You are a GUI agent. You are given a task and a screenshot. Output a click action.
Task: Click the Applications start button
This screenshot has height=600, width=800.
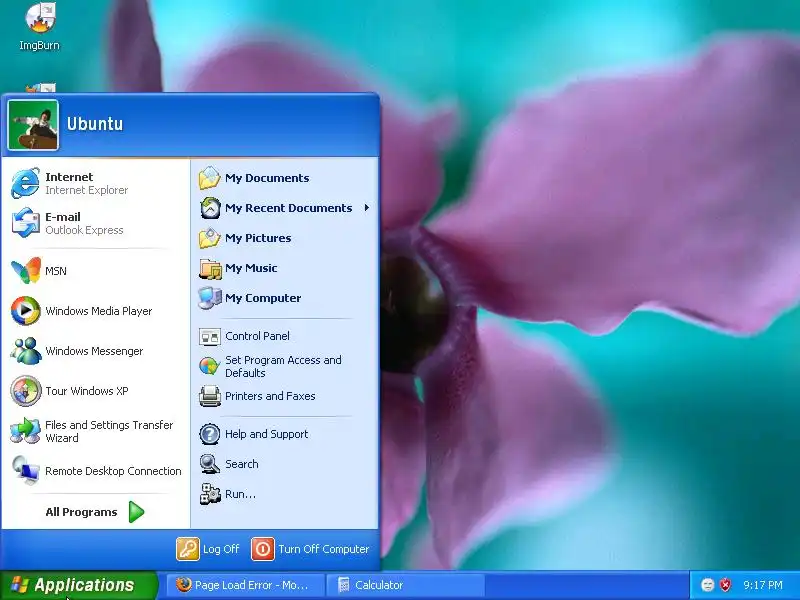tap(79, 585)
